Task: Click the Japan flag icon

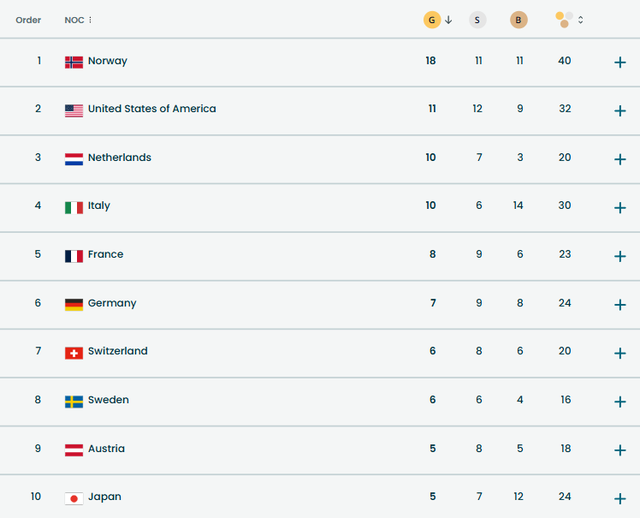Action: pos(74,498)
